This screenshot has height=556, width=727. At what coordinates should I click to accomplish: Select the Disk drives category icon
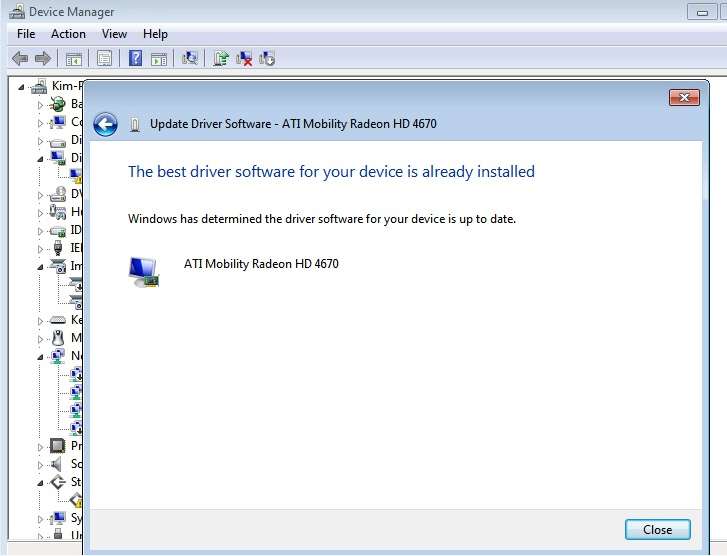(x=57, y=141)
